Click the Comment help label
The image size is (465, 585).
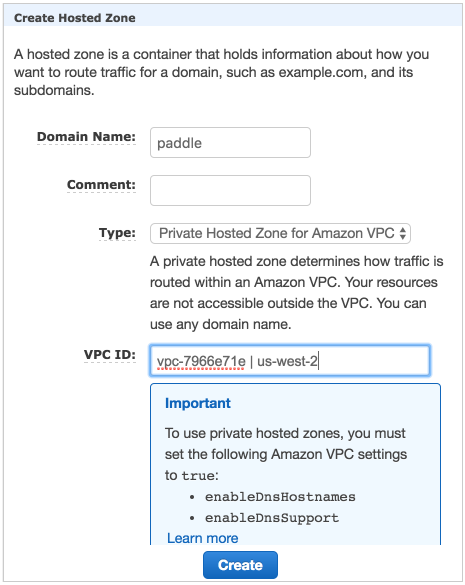(x=101, y=185)
